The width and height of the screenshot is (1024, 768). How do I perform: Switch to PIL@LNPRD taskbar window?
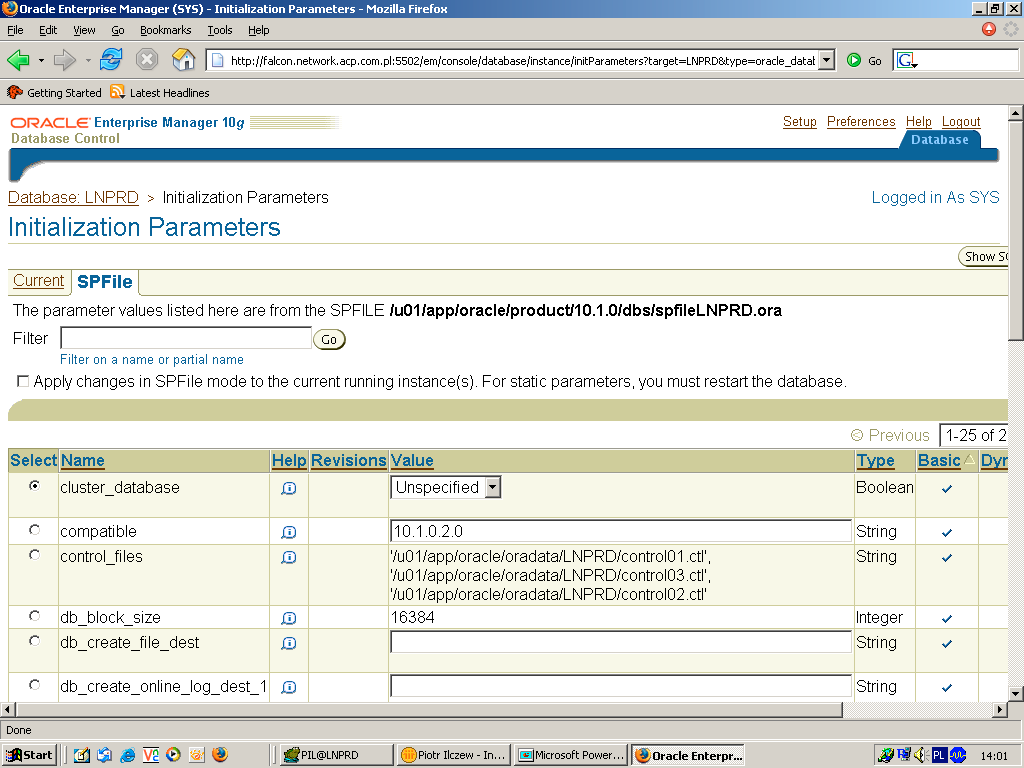337,755
